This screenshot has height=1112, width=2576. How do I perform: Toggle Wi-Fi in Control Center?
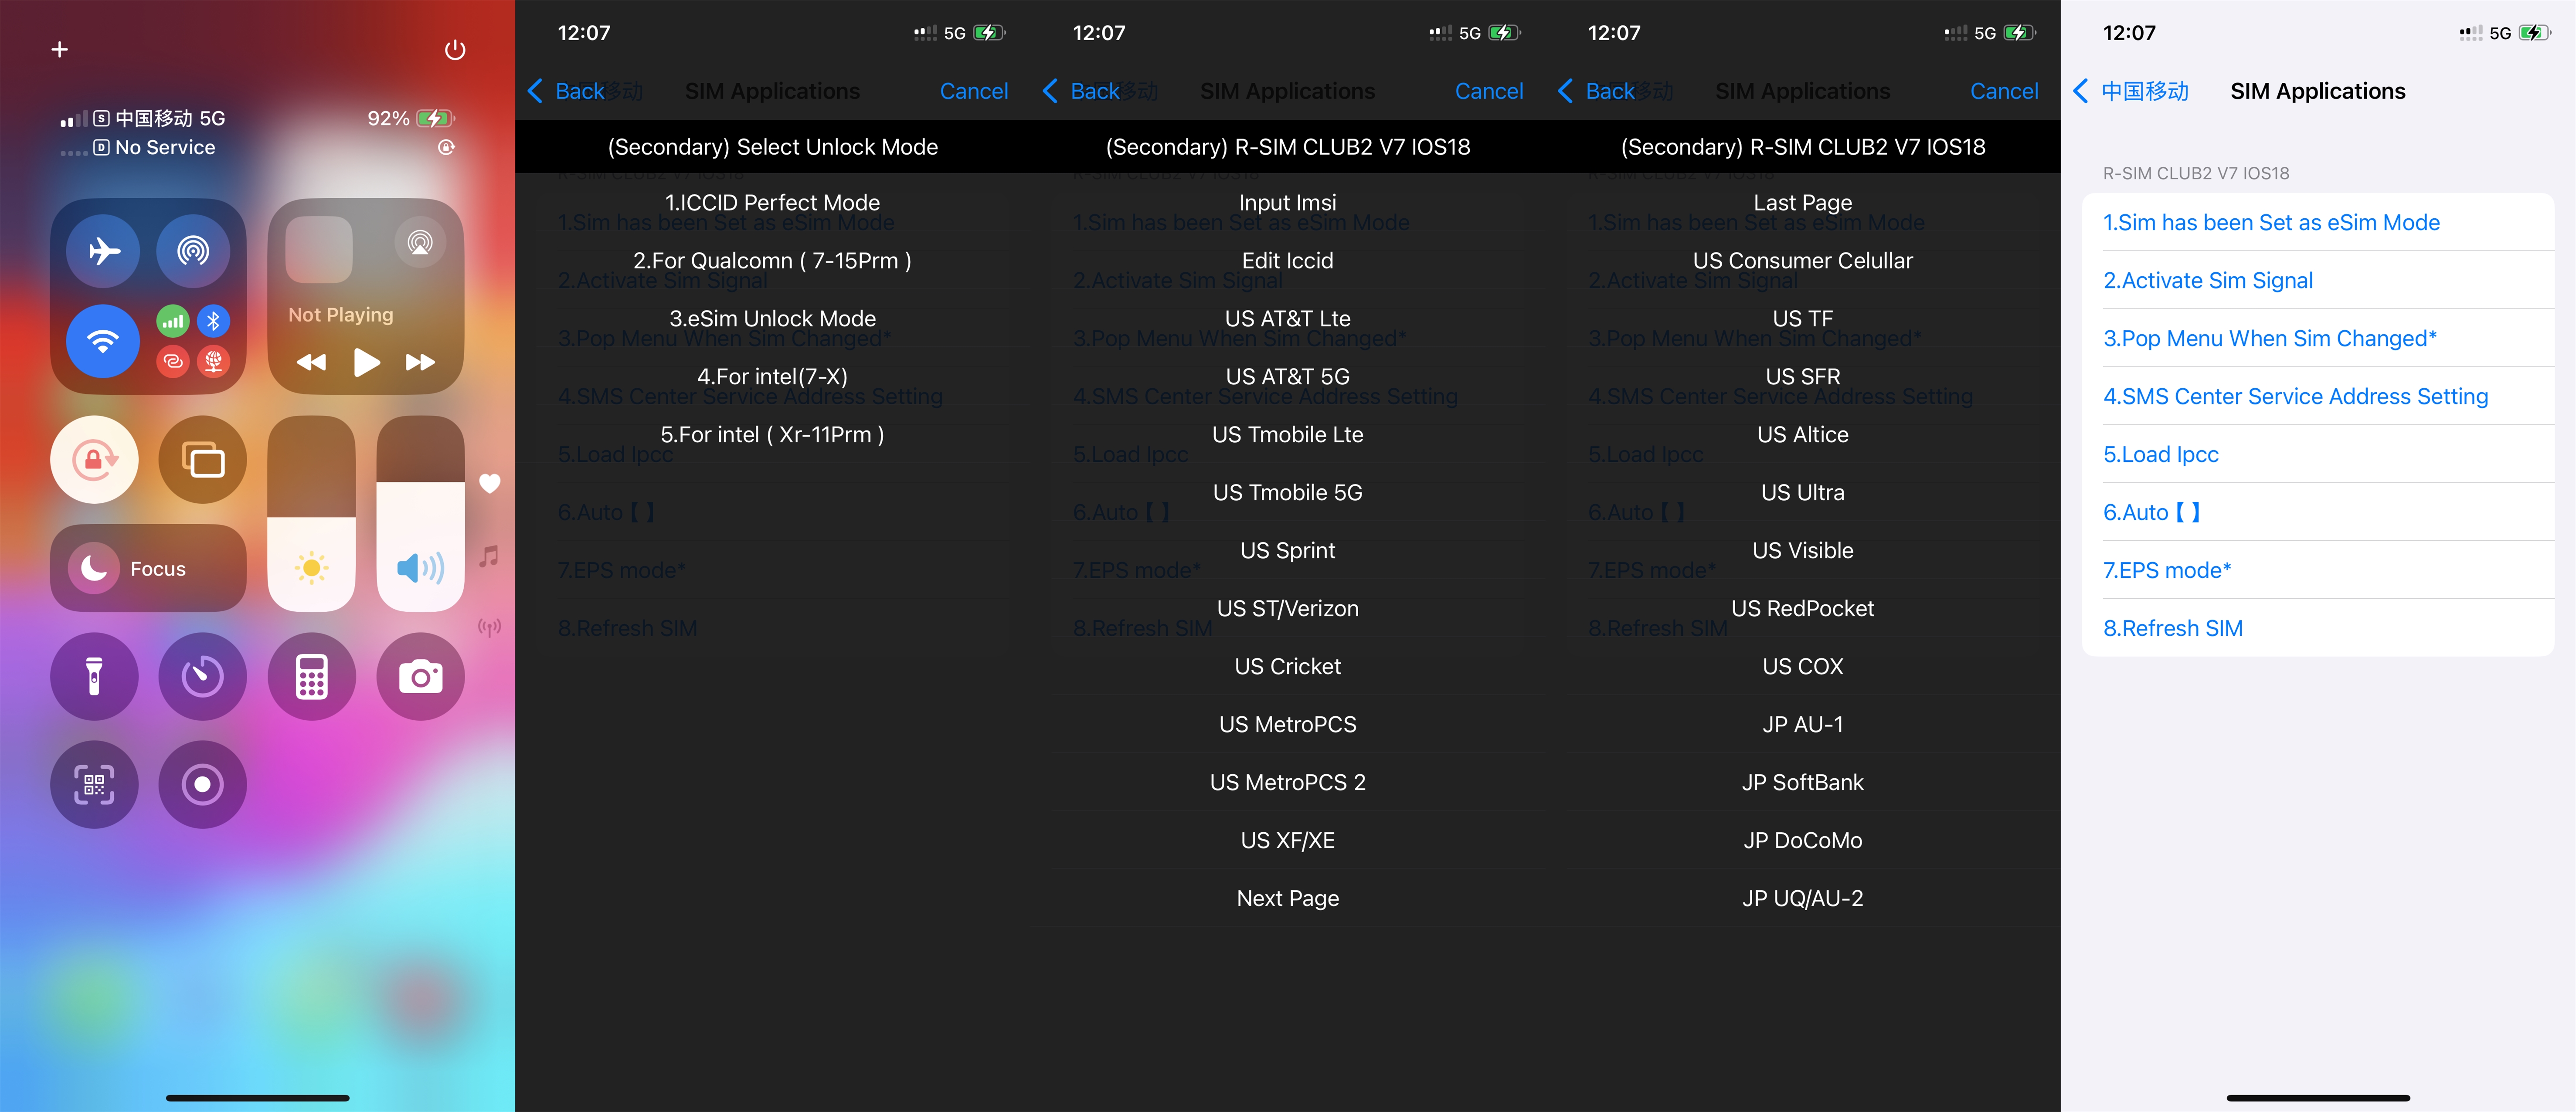tap(103, 341)
